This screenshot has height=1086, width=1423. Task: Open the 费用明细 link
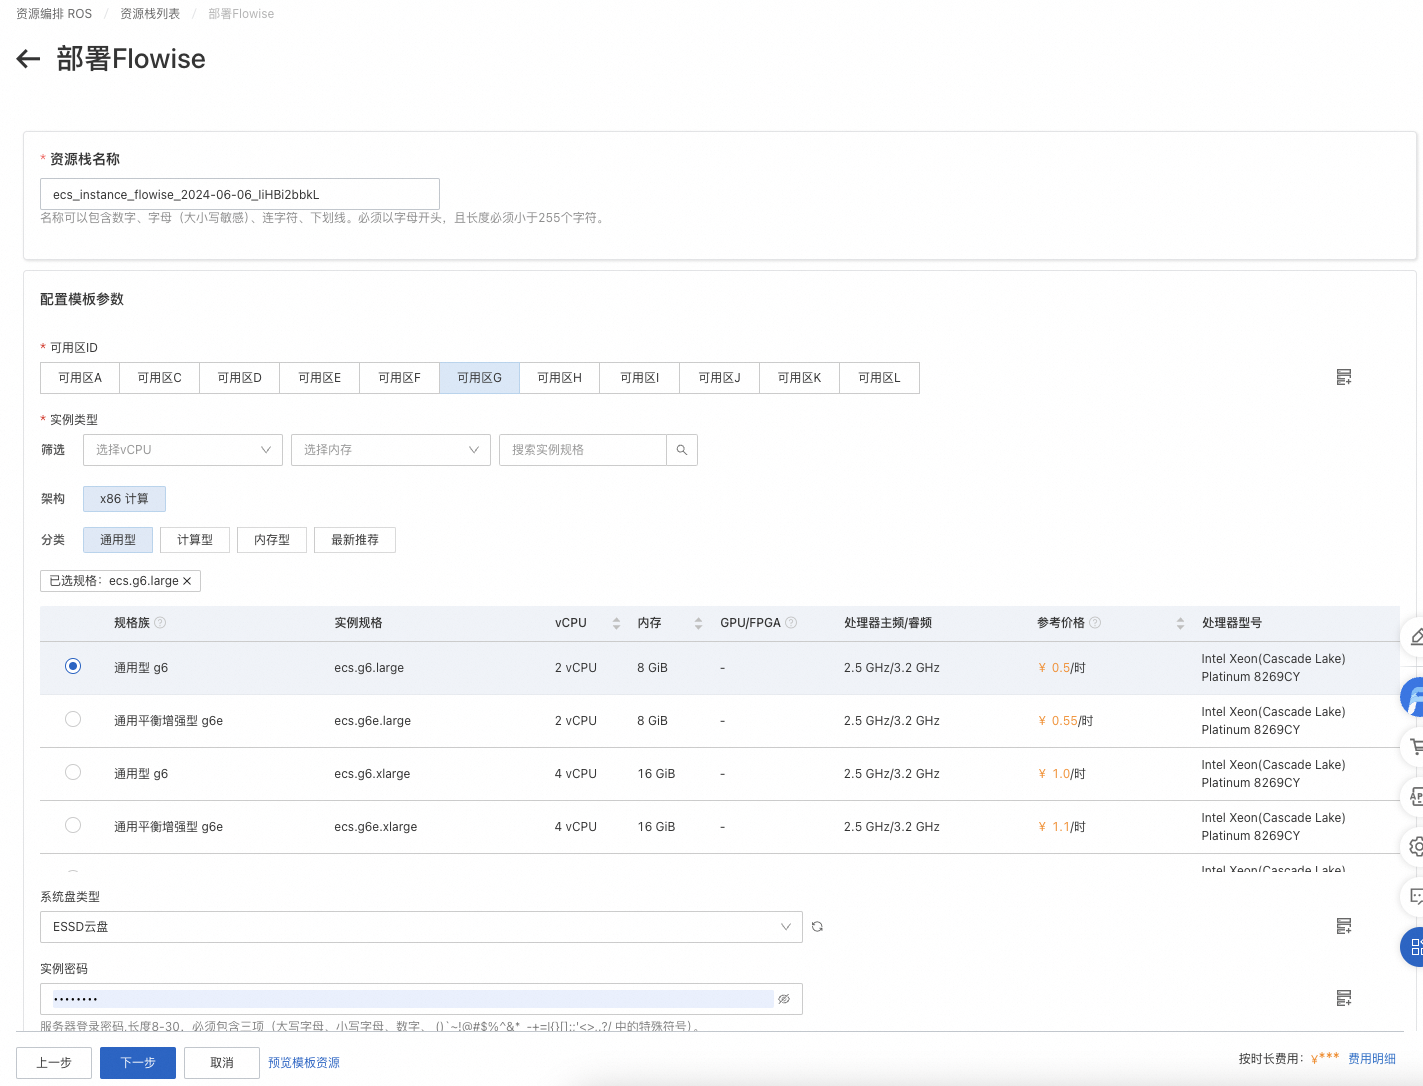tap(1372, 1059)
